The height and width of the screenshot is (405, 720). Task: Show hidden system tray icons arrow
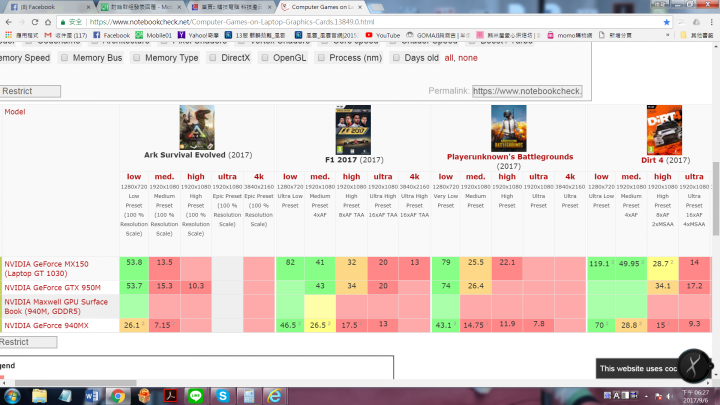[646, 396]
